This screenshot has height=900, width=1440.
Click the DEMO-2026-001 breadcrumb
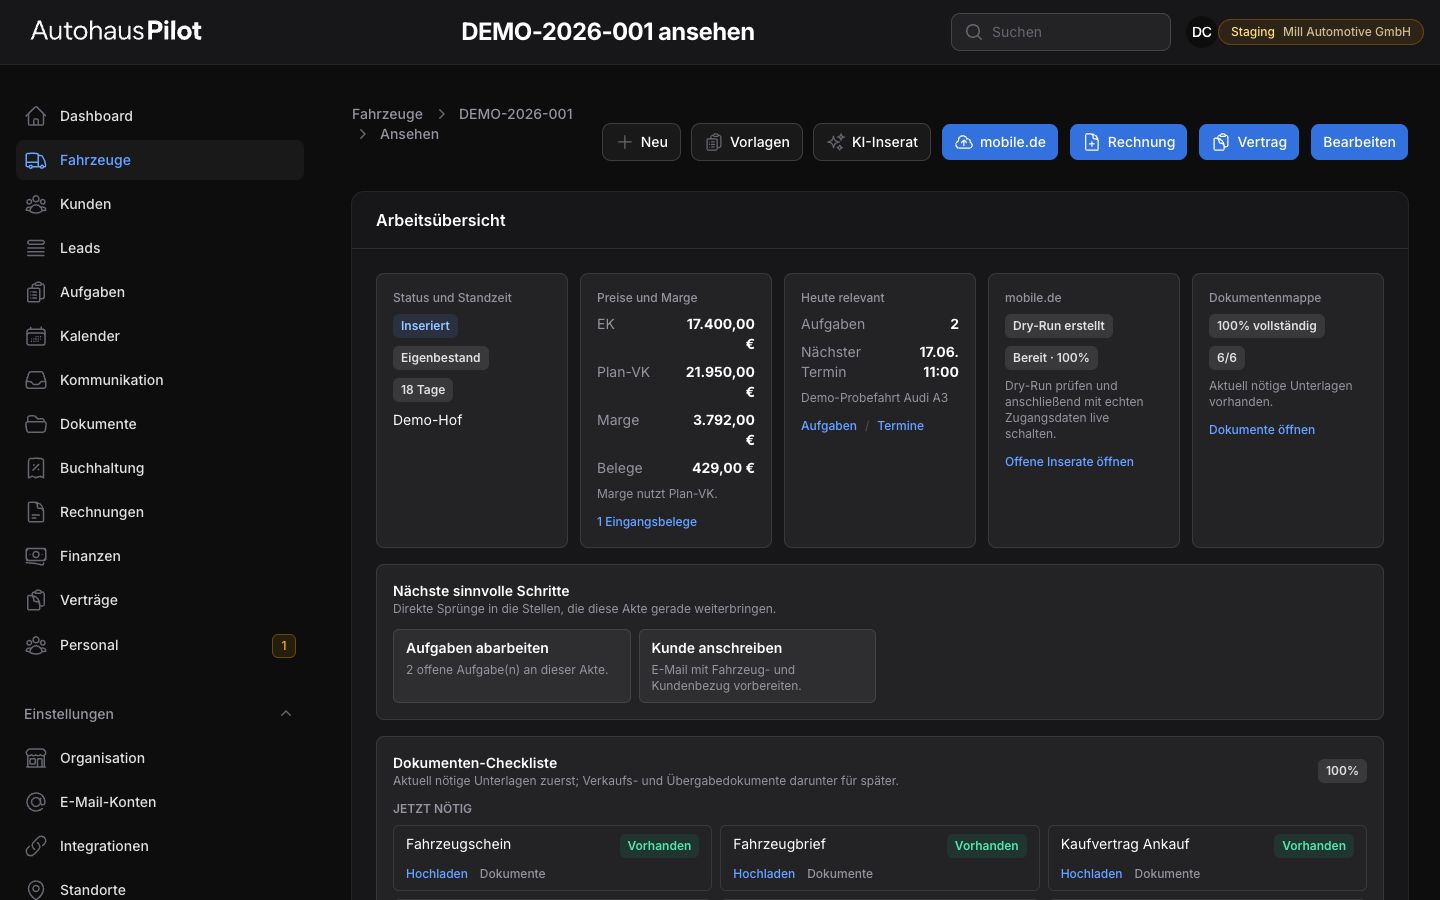[x=516, y=114]
